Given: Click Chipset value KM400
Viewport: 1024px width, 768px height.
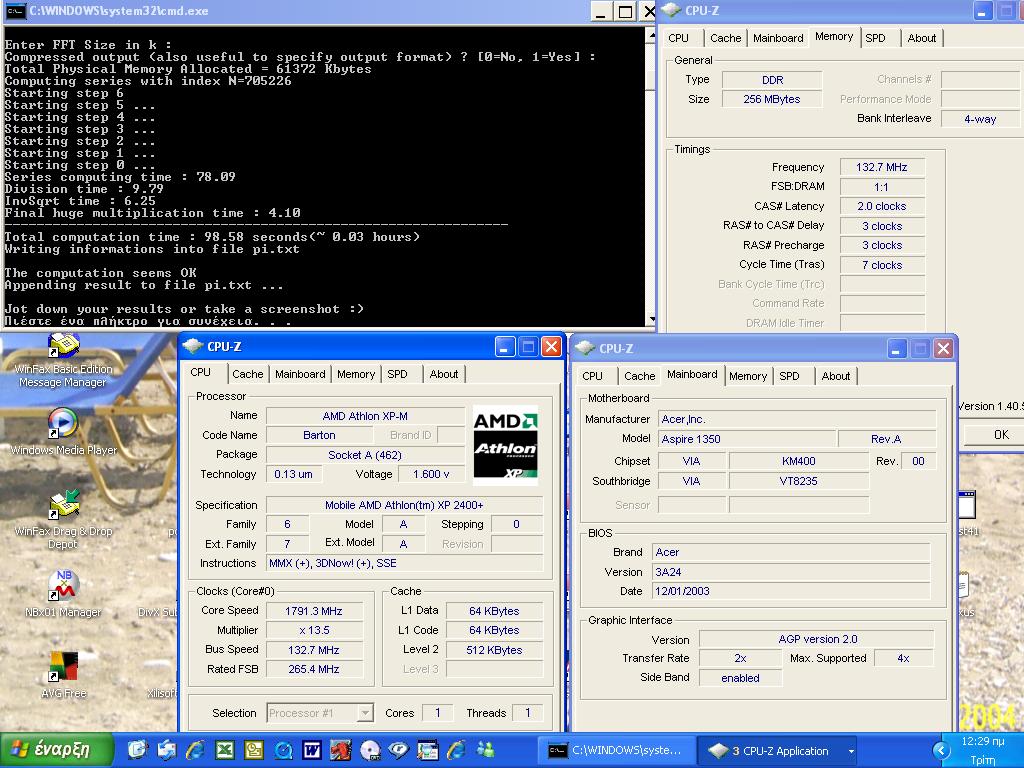Looking at the screenshot, I should [x=799, y=461].
